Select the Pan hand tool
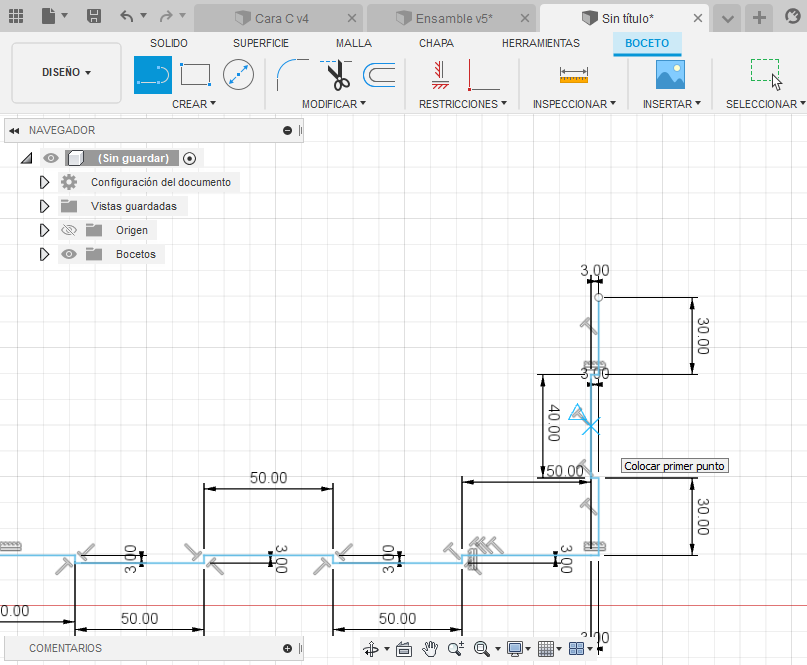This screenshot has width=807, height=665. click(x=430, y=649)
